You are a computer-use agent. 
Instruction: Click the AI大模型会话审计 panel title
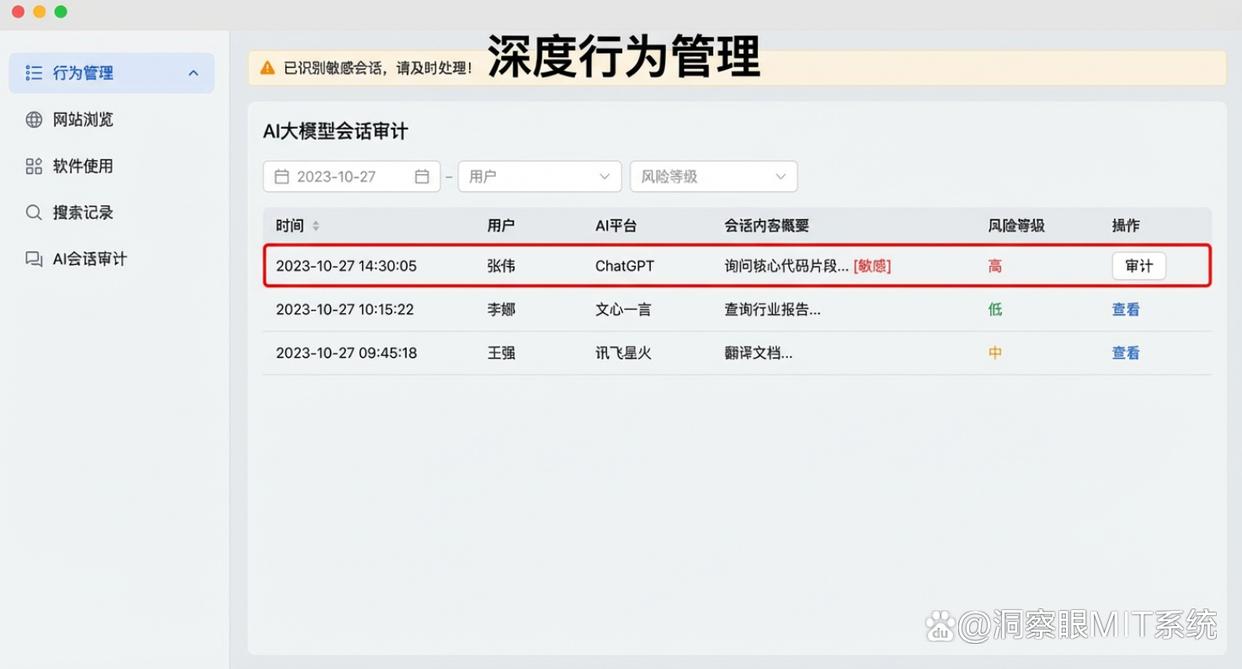(x=335, y=132)
